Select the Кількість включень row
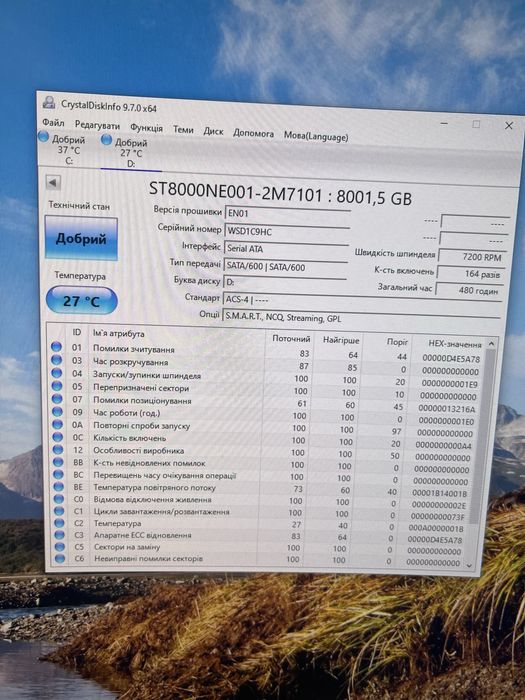 pos(264,440)
